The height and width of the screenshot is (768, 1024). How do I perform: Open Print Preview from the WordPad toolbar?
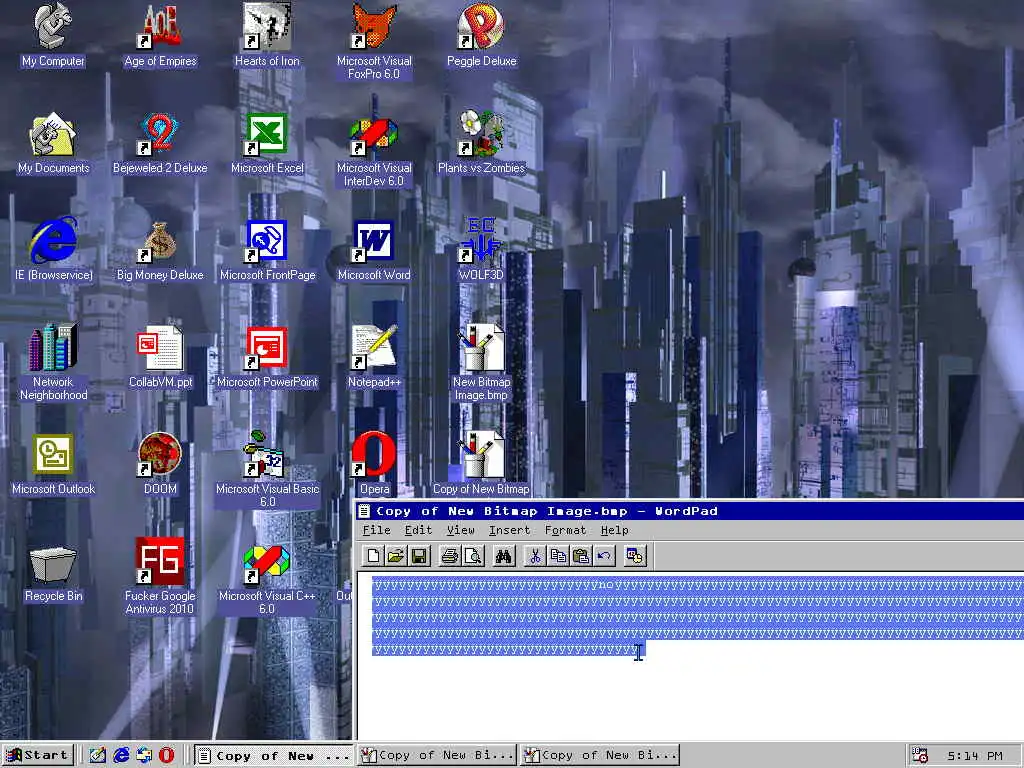(x=473, y=556)
